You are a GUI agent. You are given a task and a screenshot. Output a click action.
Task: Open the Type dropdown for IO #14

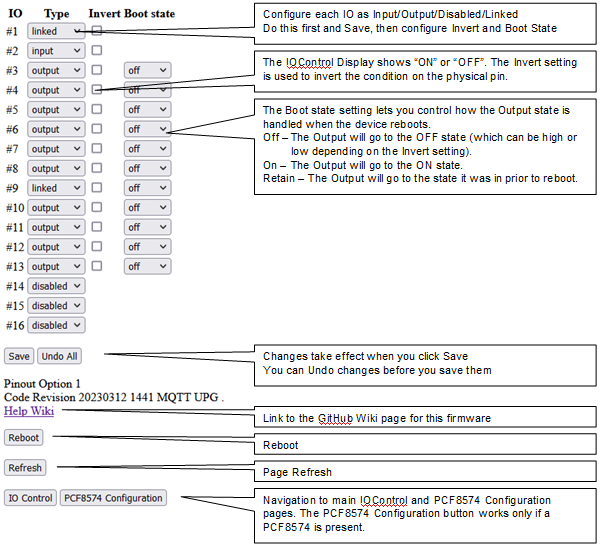(56, 286)
